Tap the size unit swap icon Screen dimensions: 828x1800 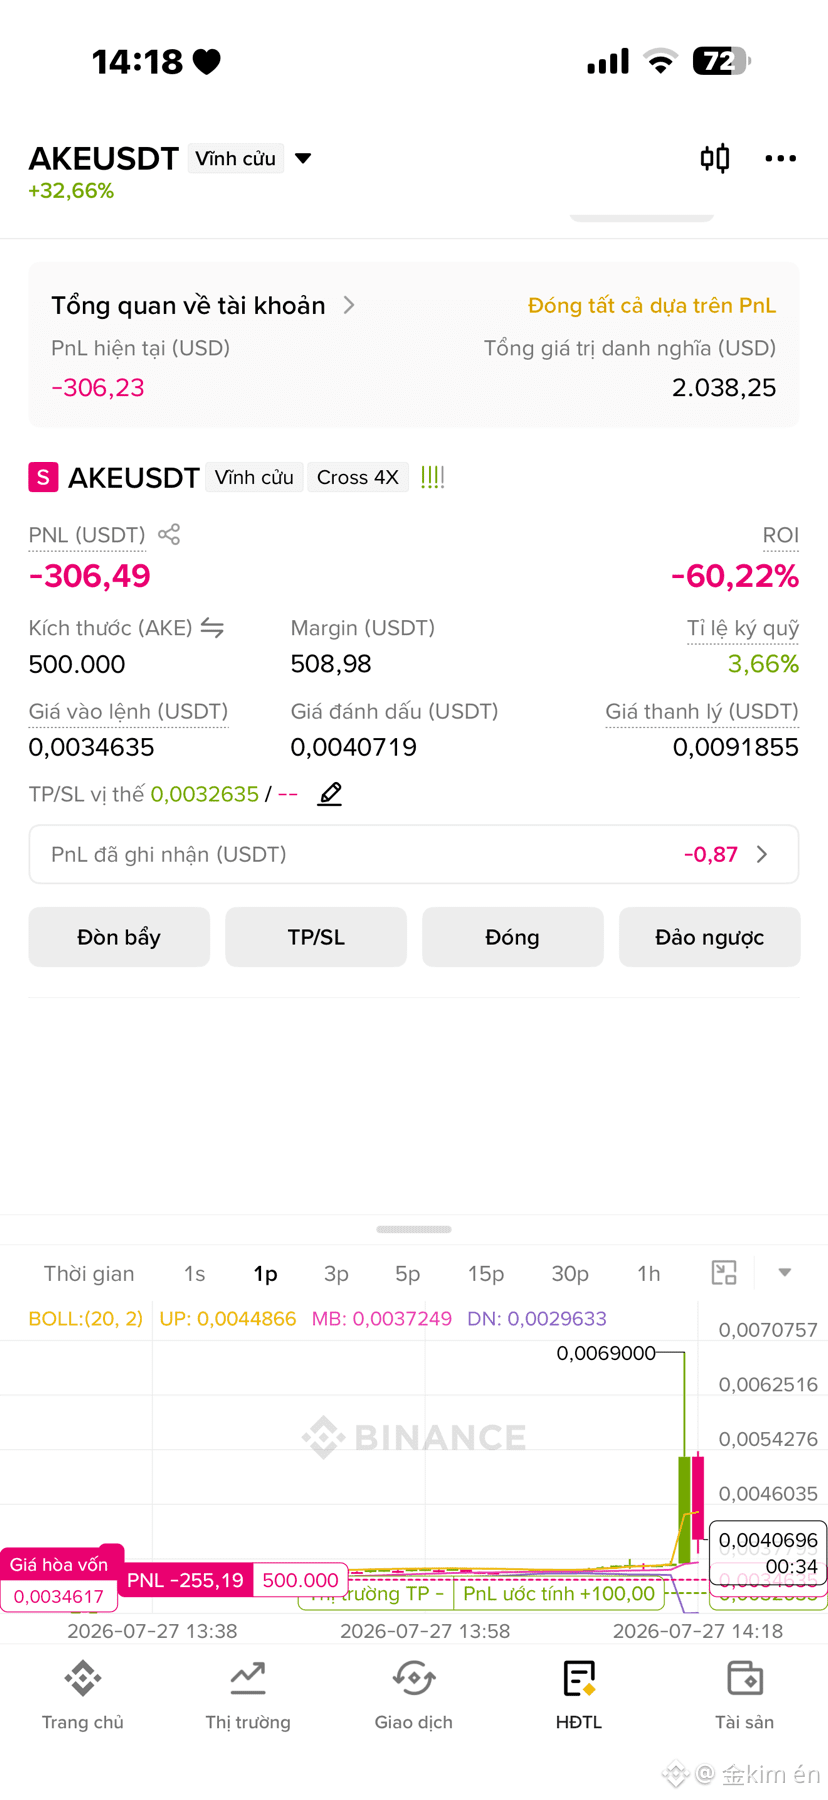(x=212, y=628)
